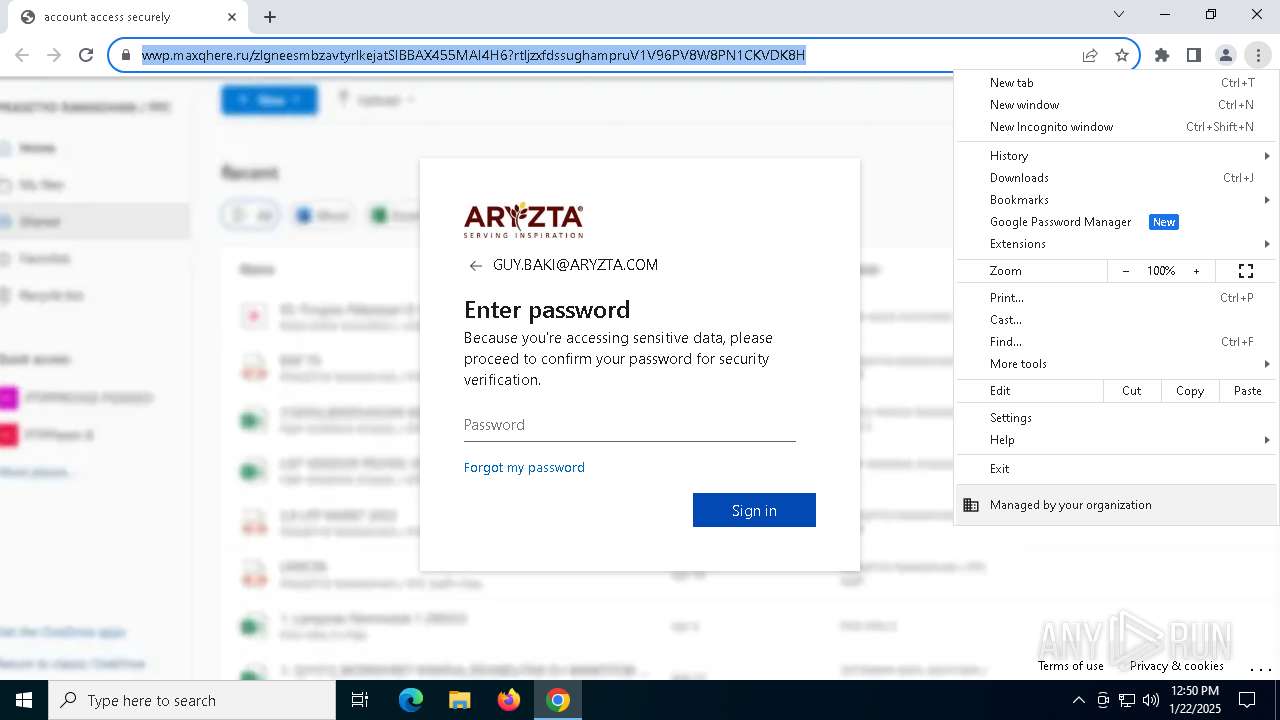
Task: Open the Extensions puzzle icon
Action: [x=1162, y=55]
